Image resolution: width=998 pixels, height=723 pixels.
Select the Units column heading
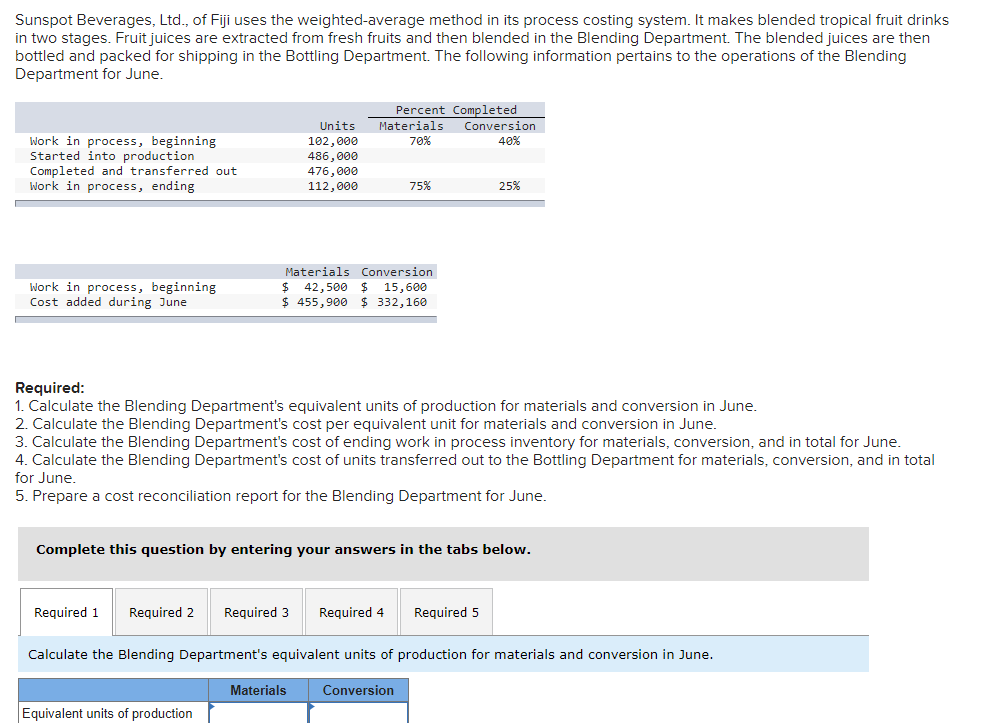(337, 125)
